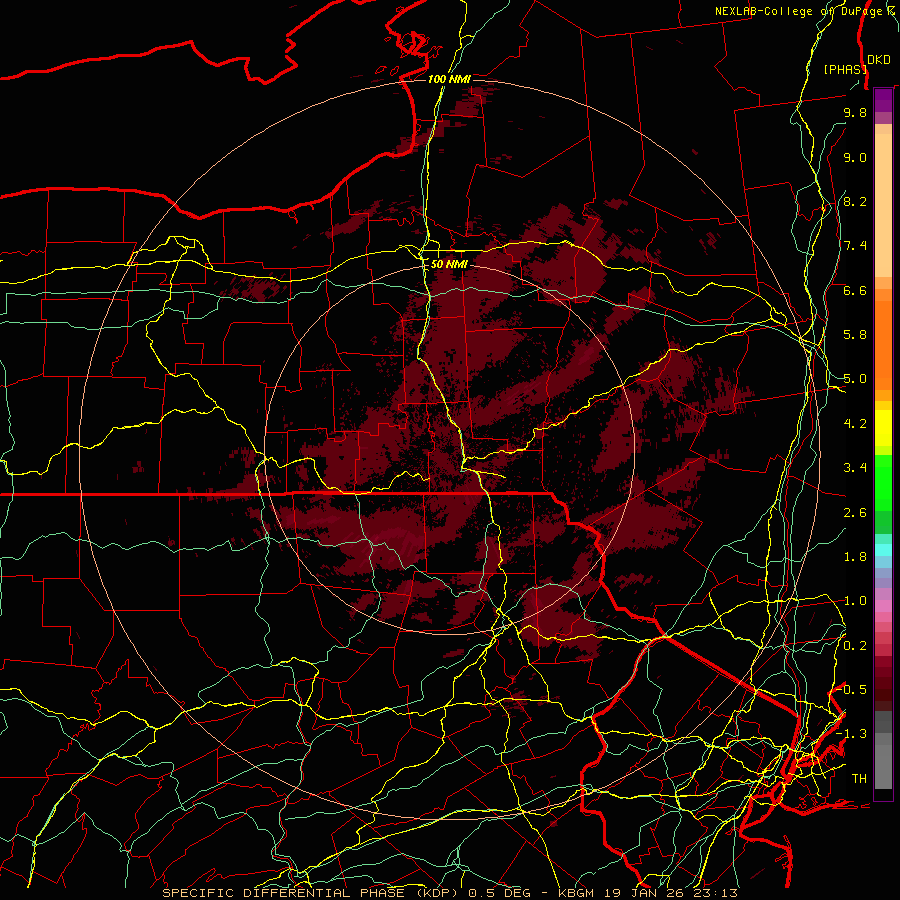Screen dimensions: 900x900
Task: Click the "7.4" scale value
Action: [855, 246]
